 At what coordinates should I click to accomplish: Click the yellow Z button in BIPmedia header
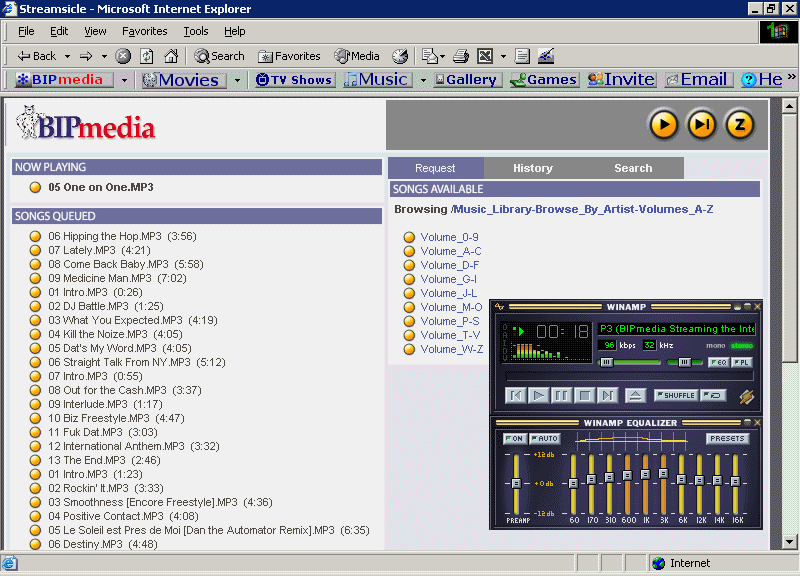click(740, 124)
